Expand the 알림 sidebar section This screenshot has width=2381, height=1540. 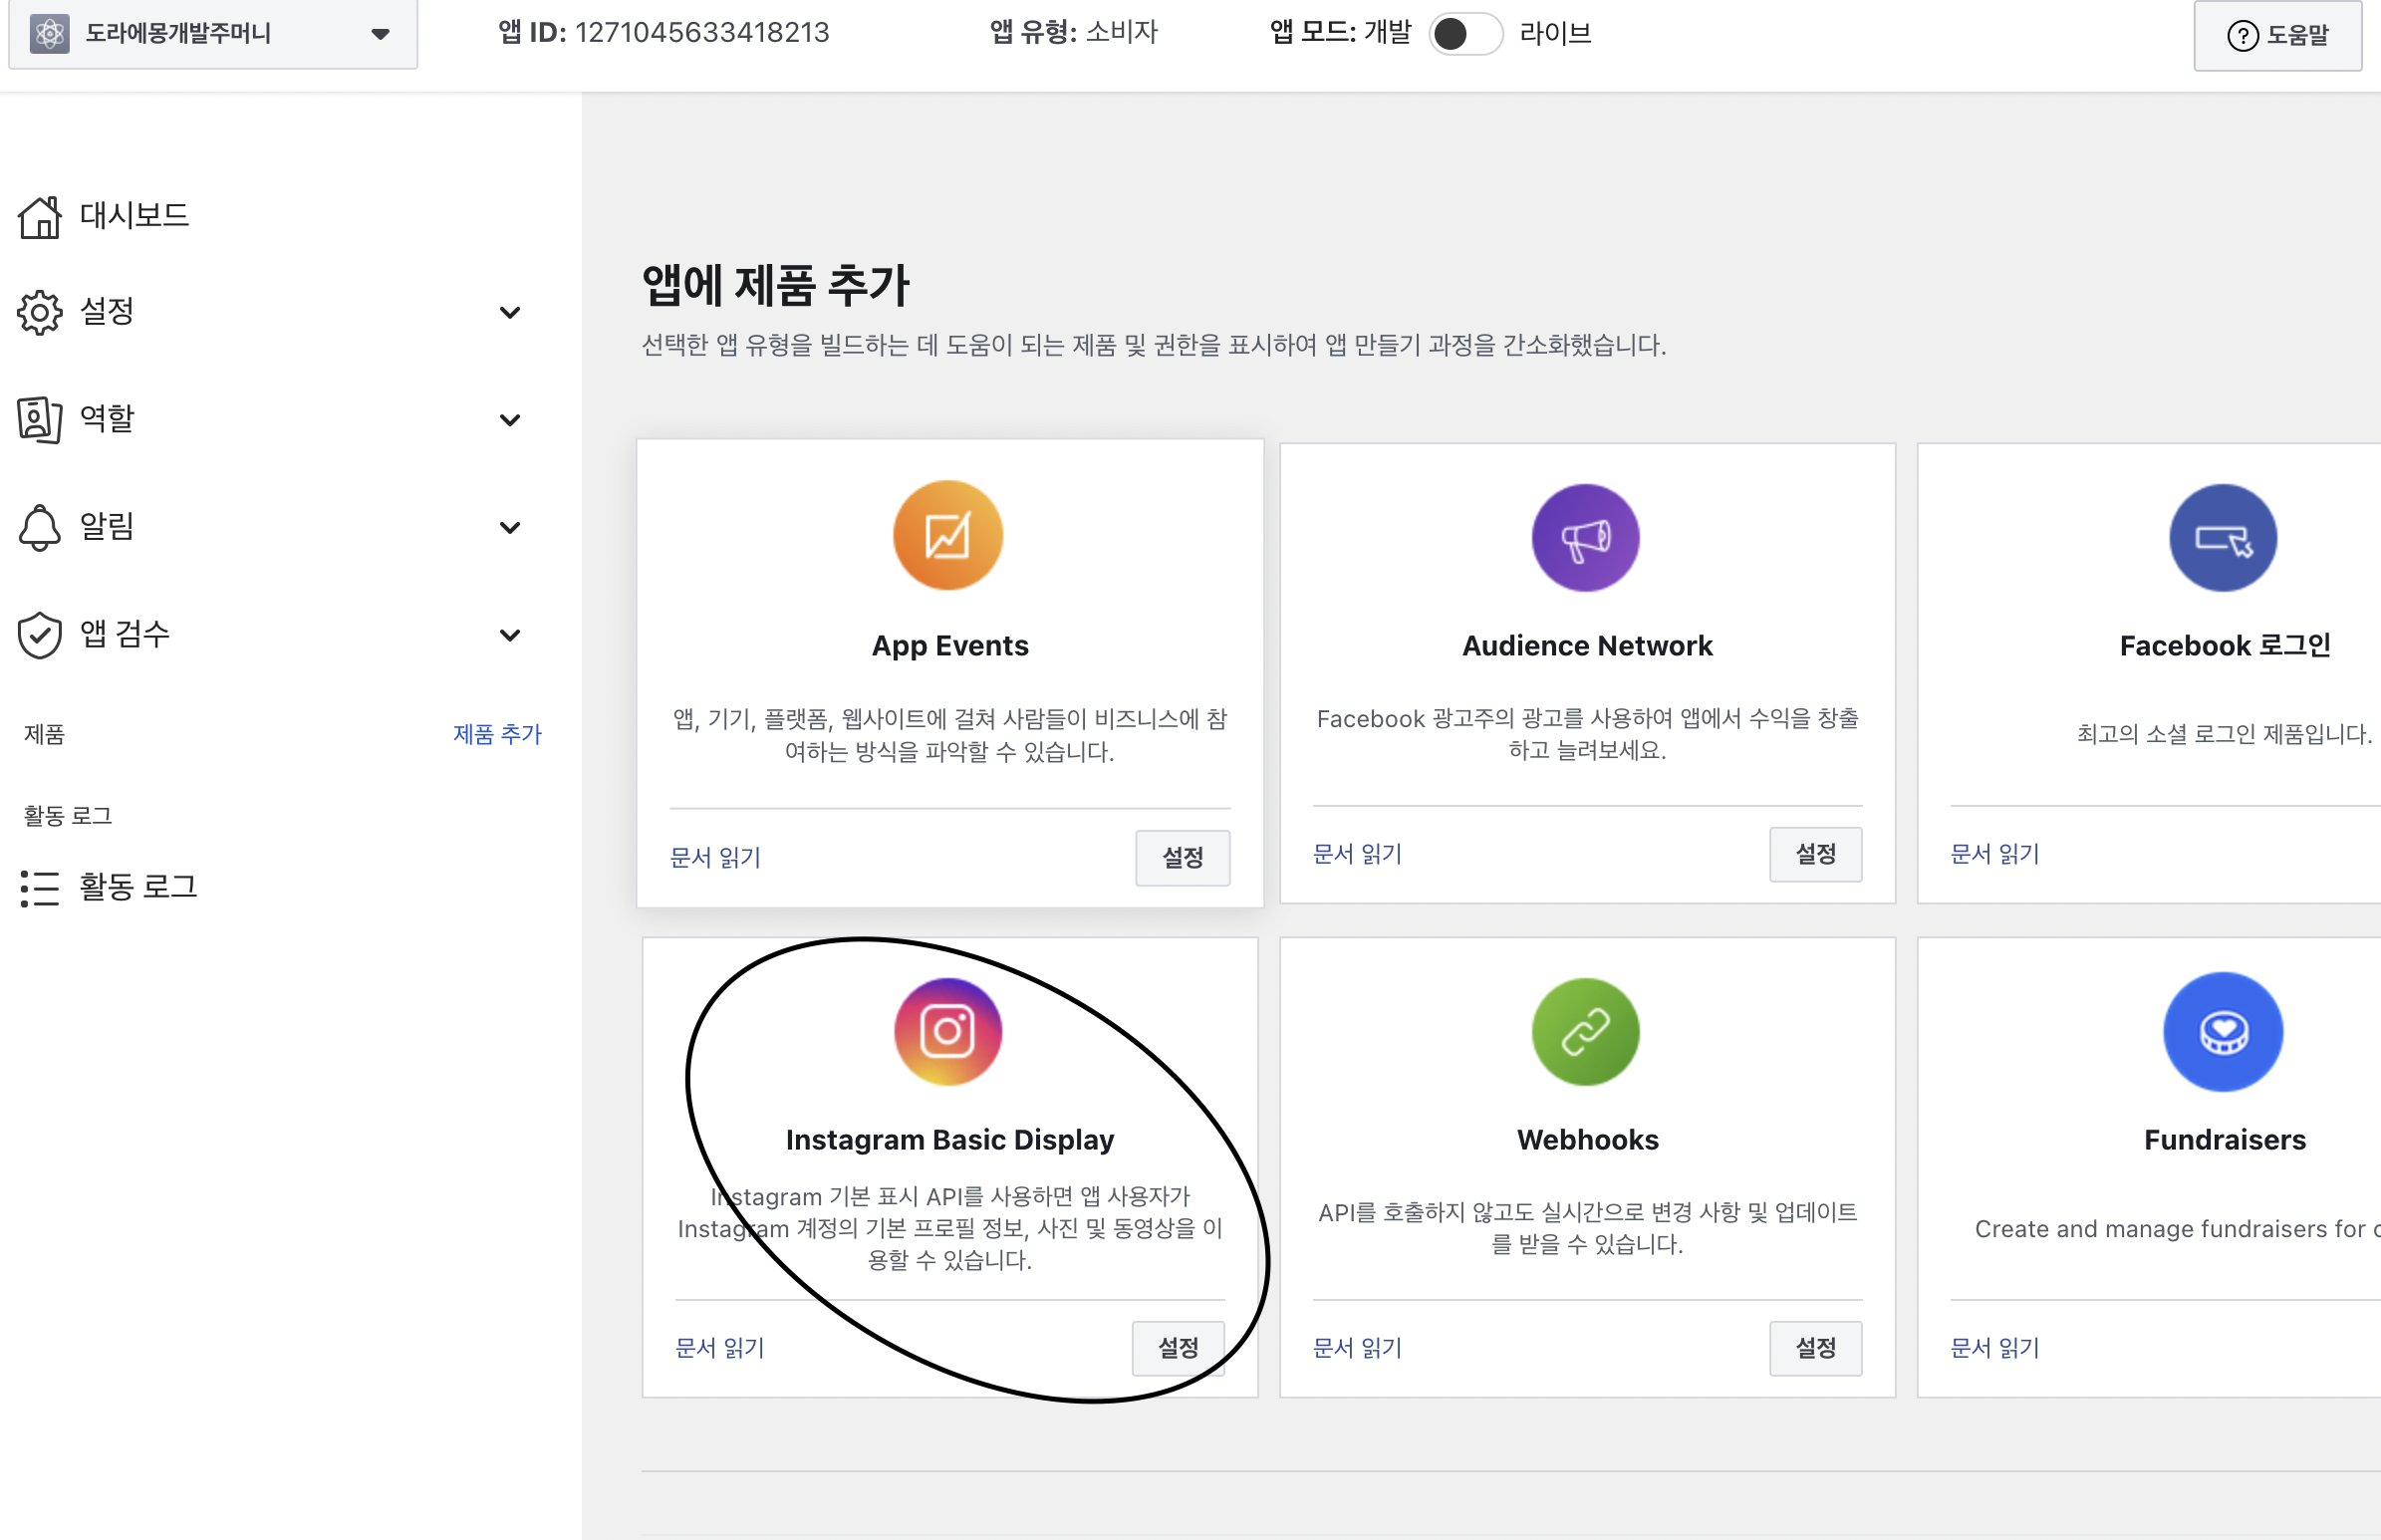point(509,527)
